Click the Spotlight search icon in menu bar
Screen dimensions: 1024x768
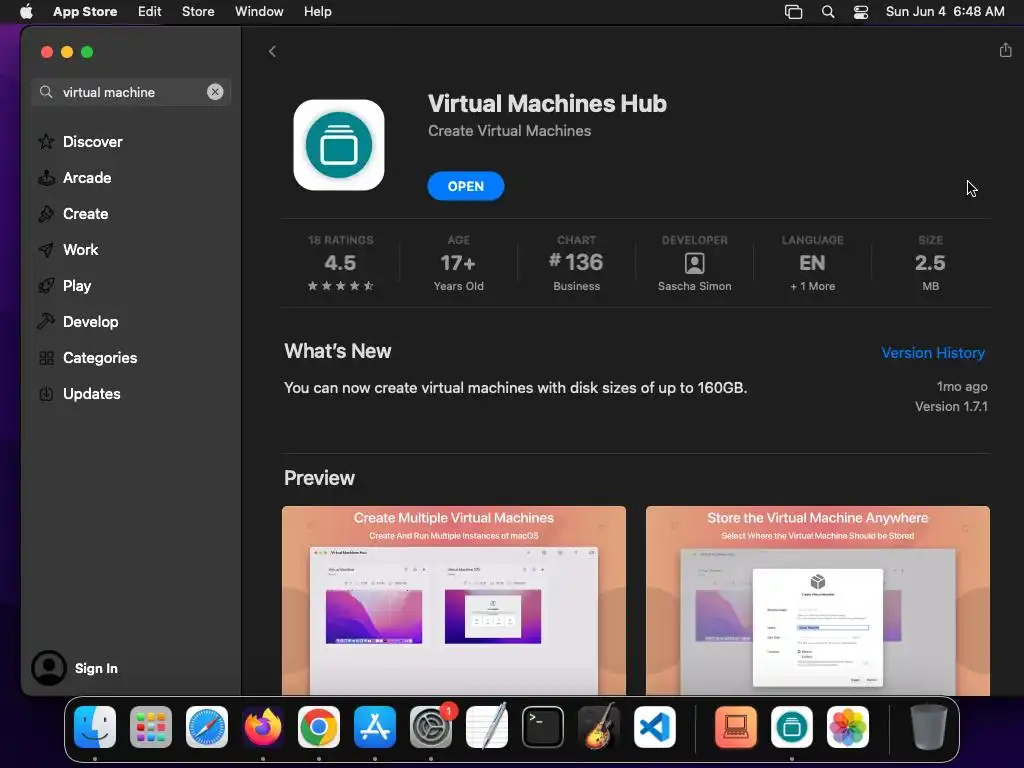coord(827,12)
